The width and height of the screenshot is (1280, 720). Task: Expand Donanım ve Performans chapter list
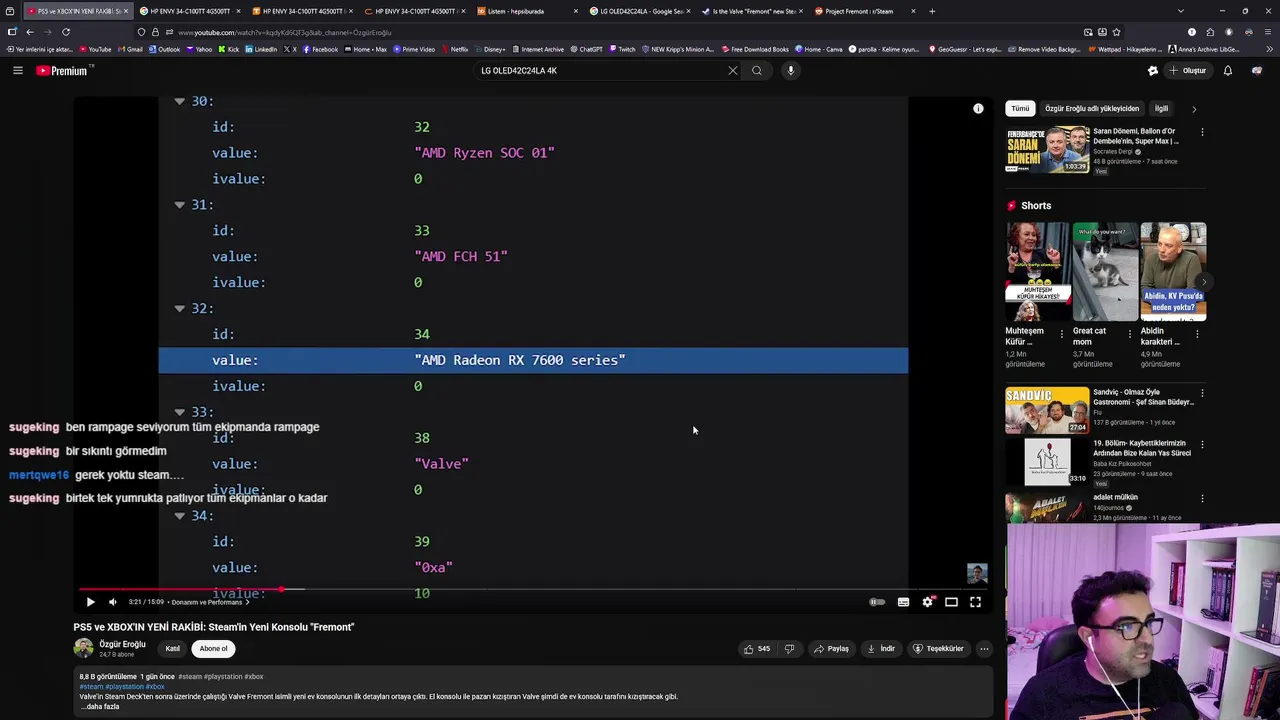(210, 602)
